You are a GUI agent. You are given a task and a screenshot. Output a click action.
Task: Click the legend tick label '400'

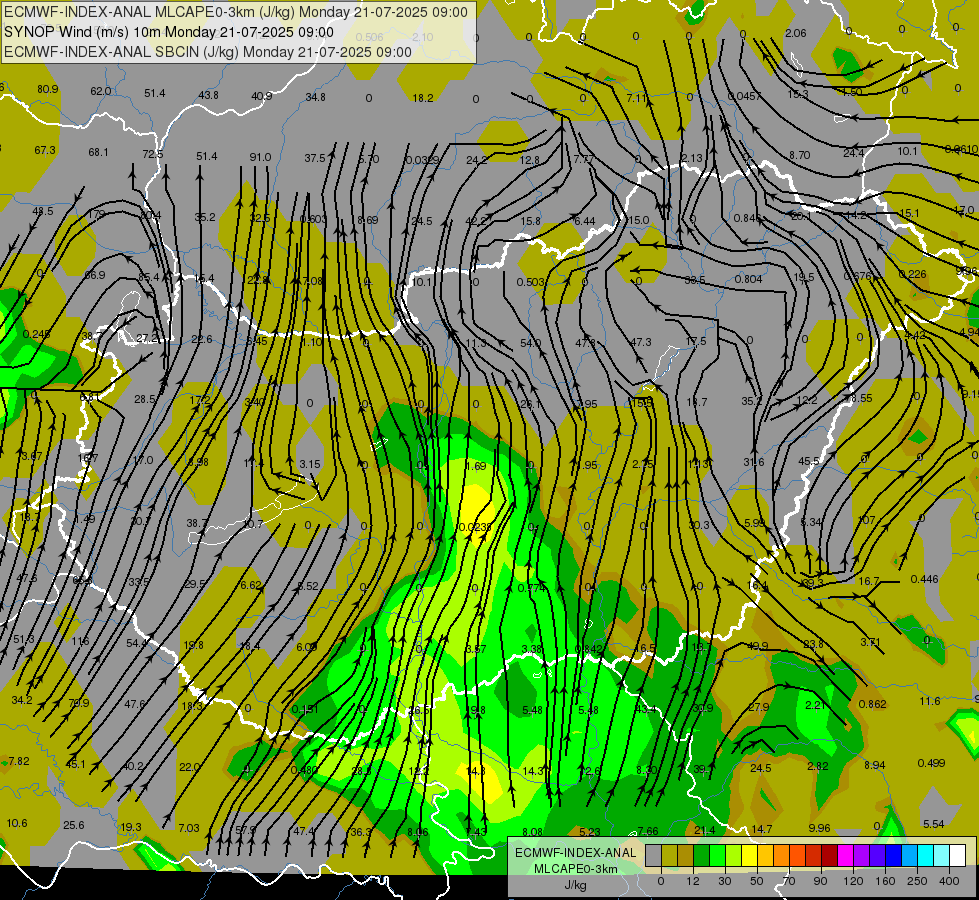[x=949, y=882]
